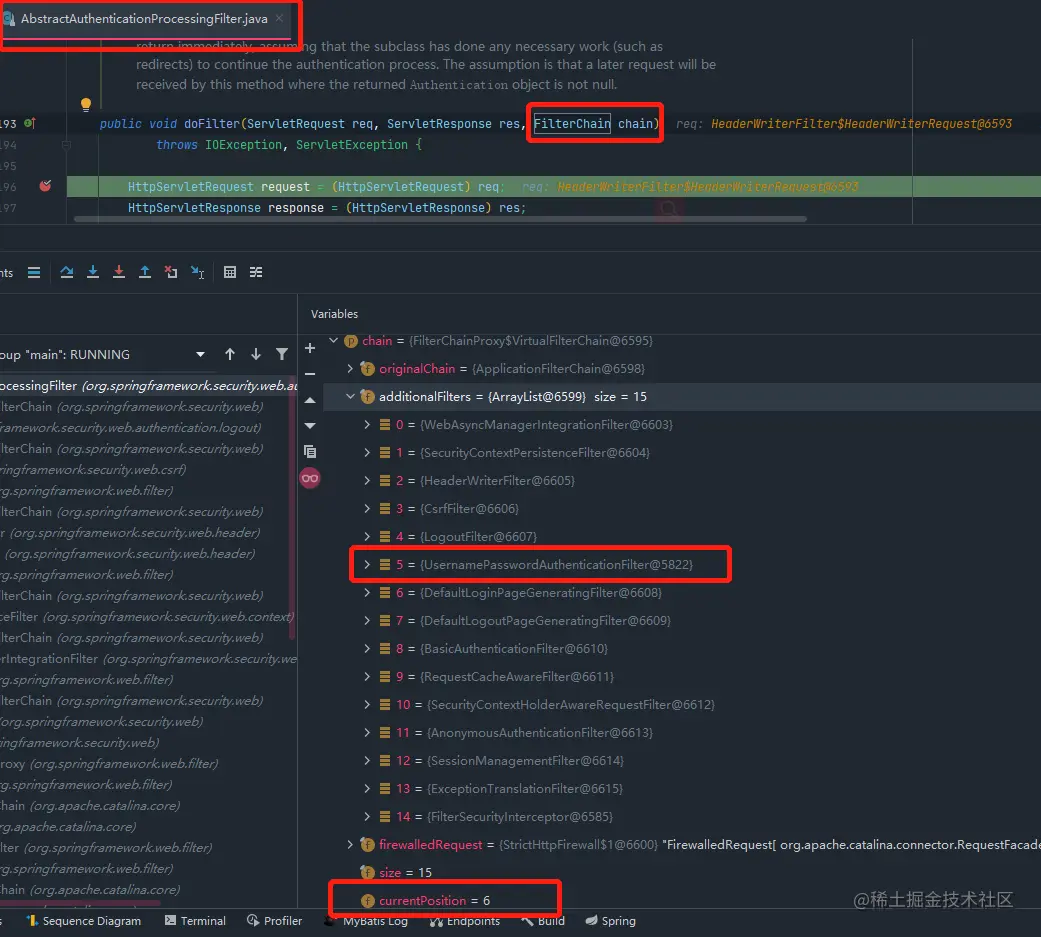Expand element 12 SessionManagementFilter
The image size is (1041, 937).
pos(366,760)
